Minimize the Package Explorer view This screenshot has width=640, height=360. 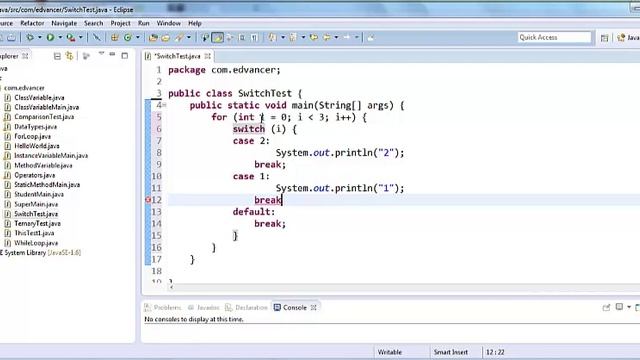[x=112, y=54]
